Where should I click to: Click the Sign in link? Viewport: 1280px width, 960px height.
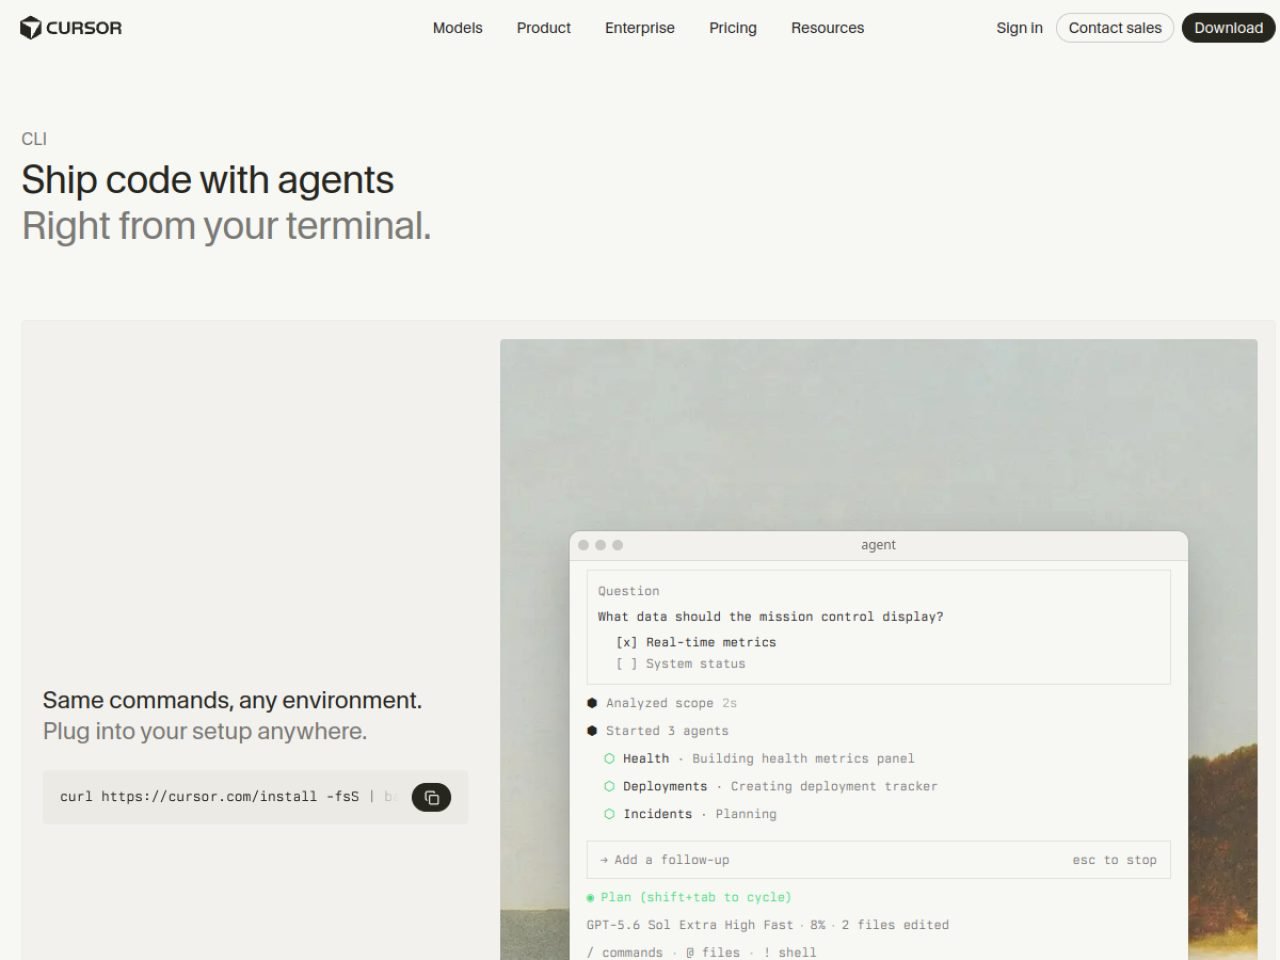[1019, 28]
